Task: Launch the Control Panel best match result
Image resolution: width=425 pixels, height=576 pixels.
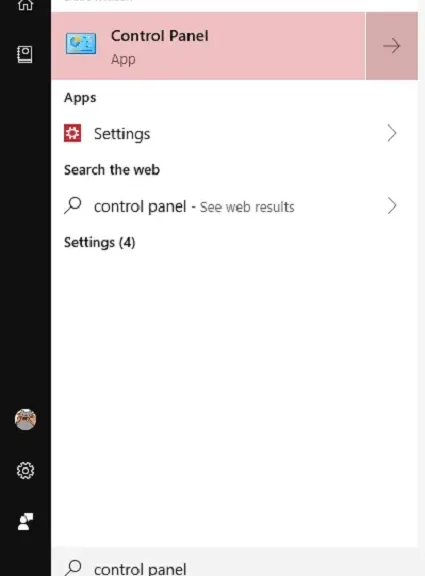Action: point(208,46)
